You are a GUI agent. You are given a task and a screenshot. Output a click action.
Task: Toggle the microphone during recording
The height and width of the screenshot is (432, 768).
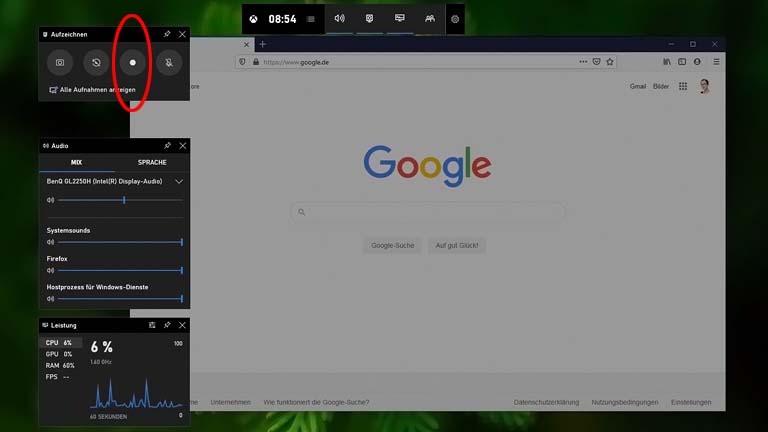point(168,62)
